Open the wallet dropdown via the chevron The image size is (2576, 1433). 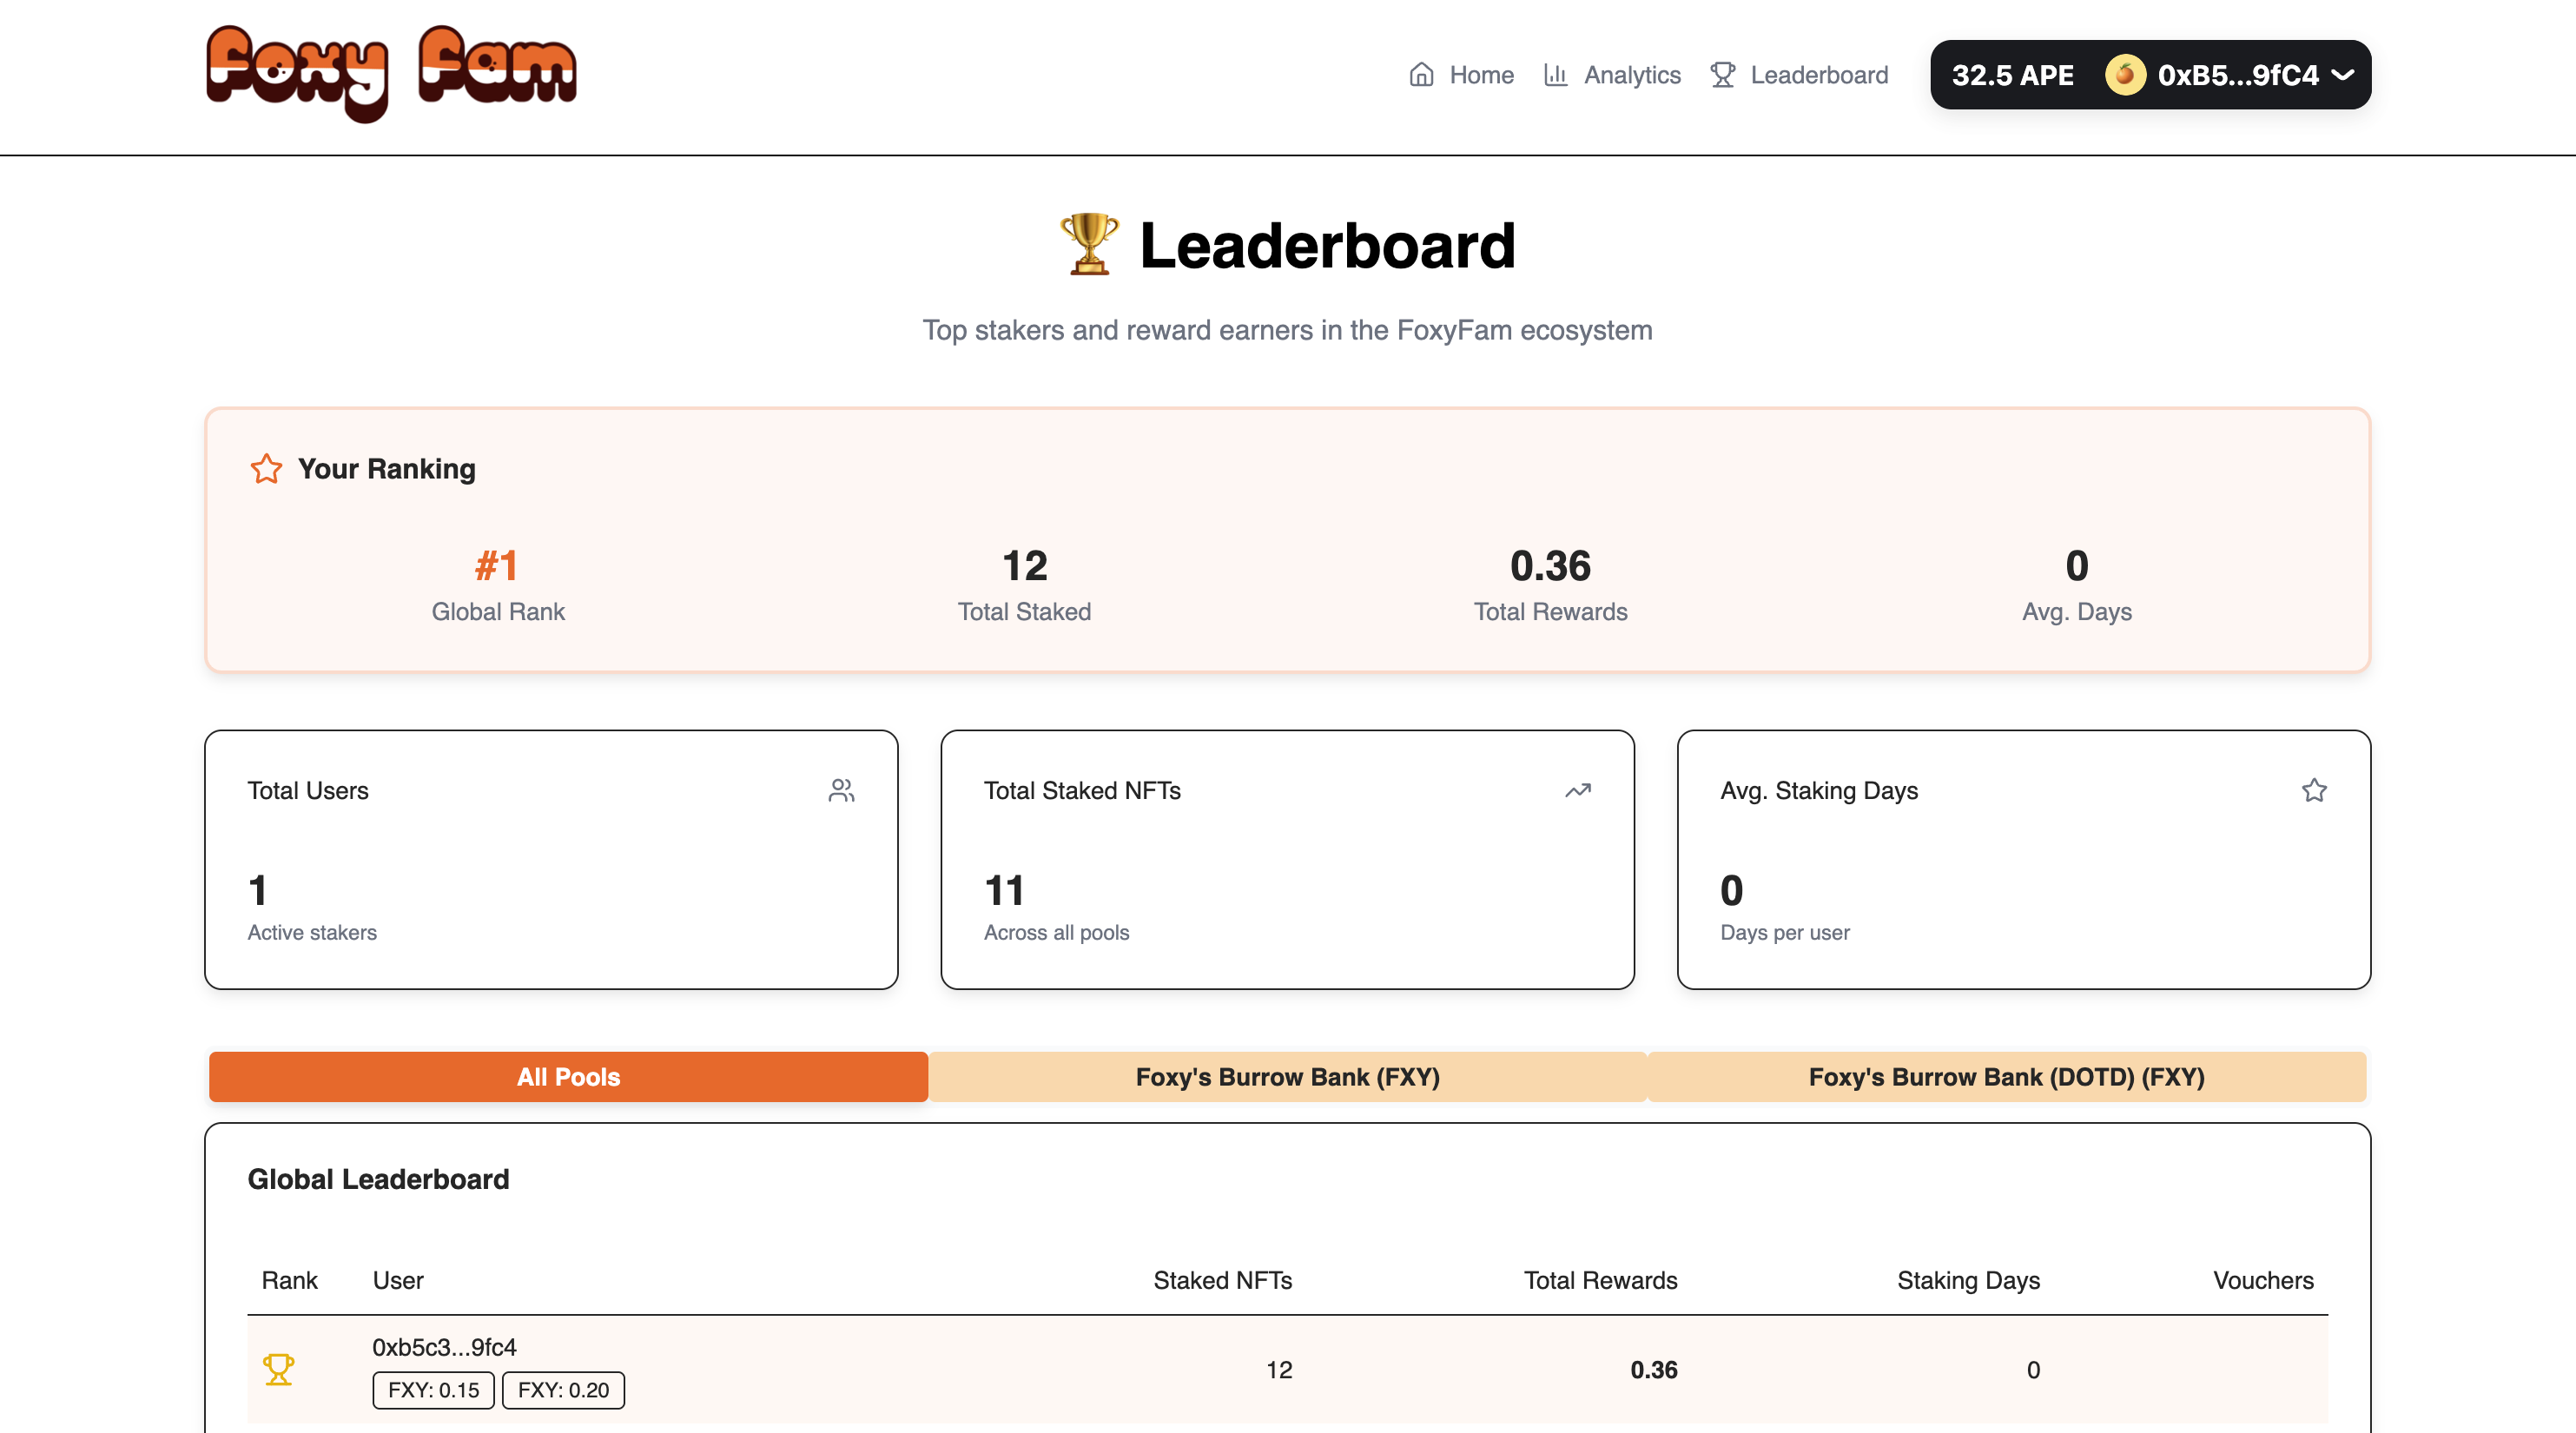coord(2344,73)
